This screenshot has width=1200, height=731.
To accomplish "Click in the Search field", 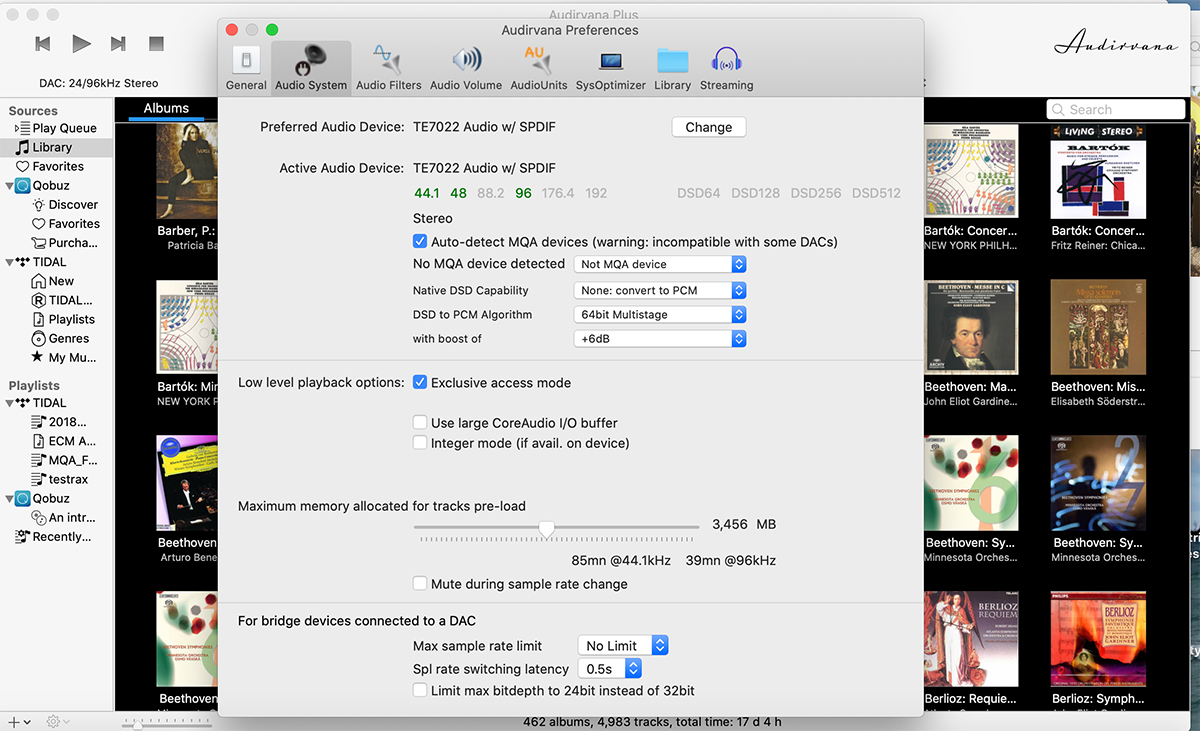I will pos(1116,110).
